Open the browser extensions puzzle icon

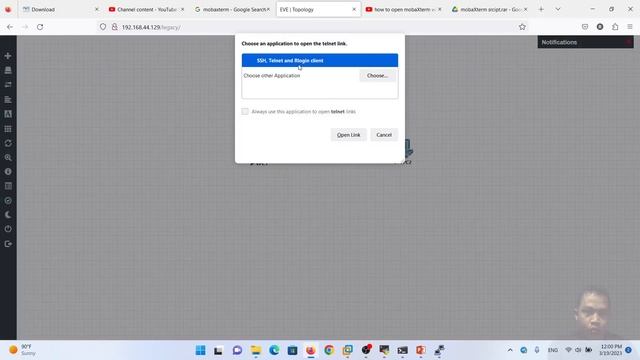[615, 27]
